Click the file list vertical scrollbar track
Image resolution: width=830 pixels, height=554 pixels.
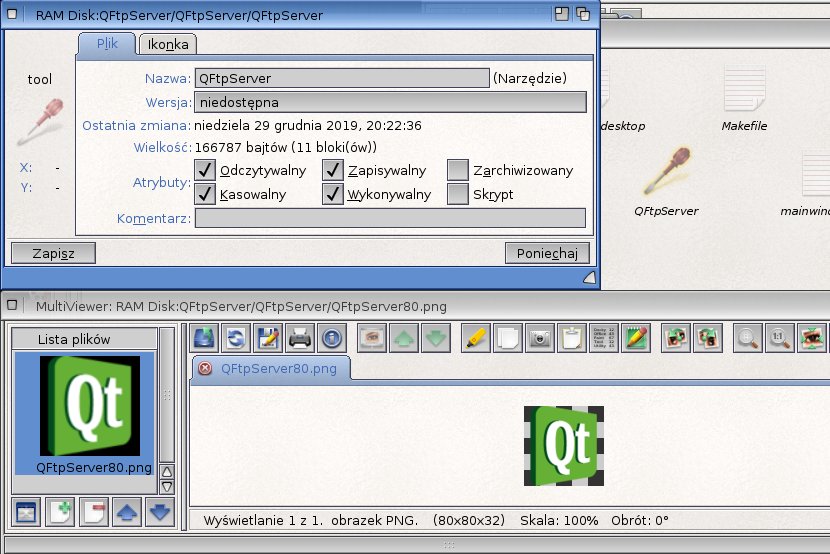[167, 395]
